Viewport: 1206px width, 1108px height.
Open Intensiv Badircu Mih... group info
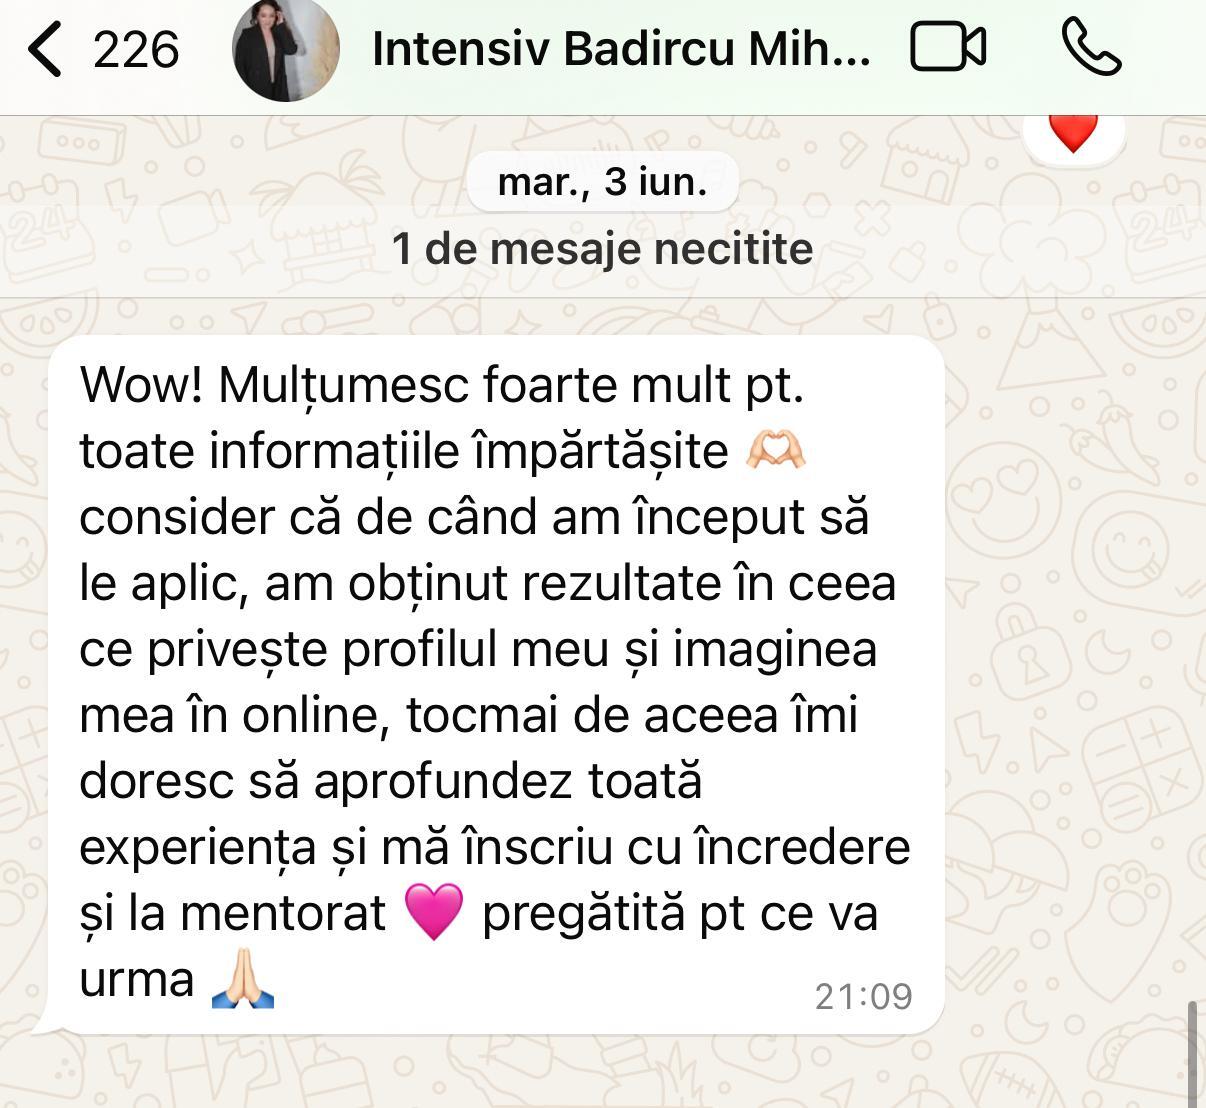pos(621,49)
